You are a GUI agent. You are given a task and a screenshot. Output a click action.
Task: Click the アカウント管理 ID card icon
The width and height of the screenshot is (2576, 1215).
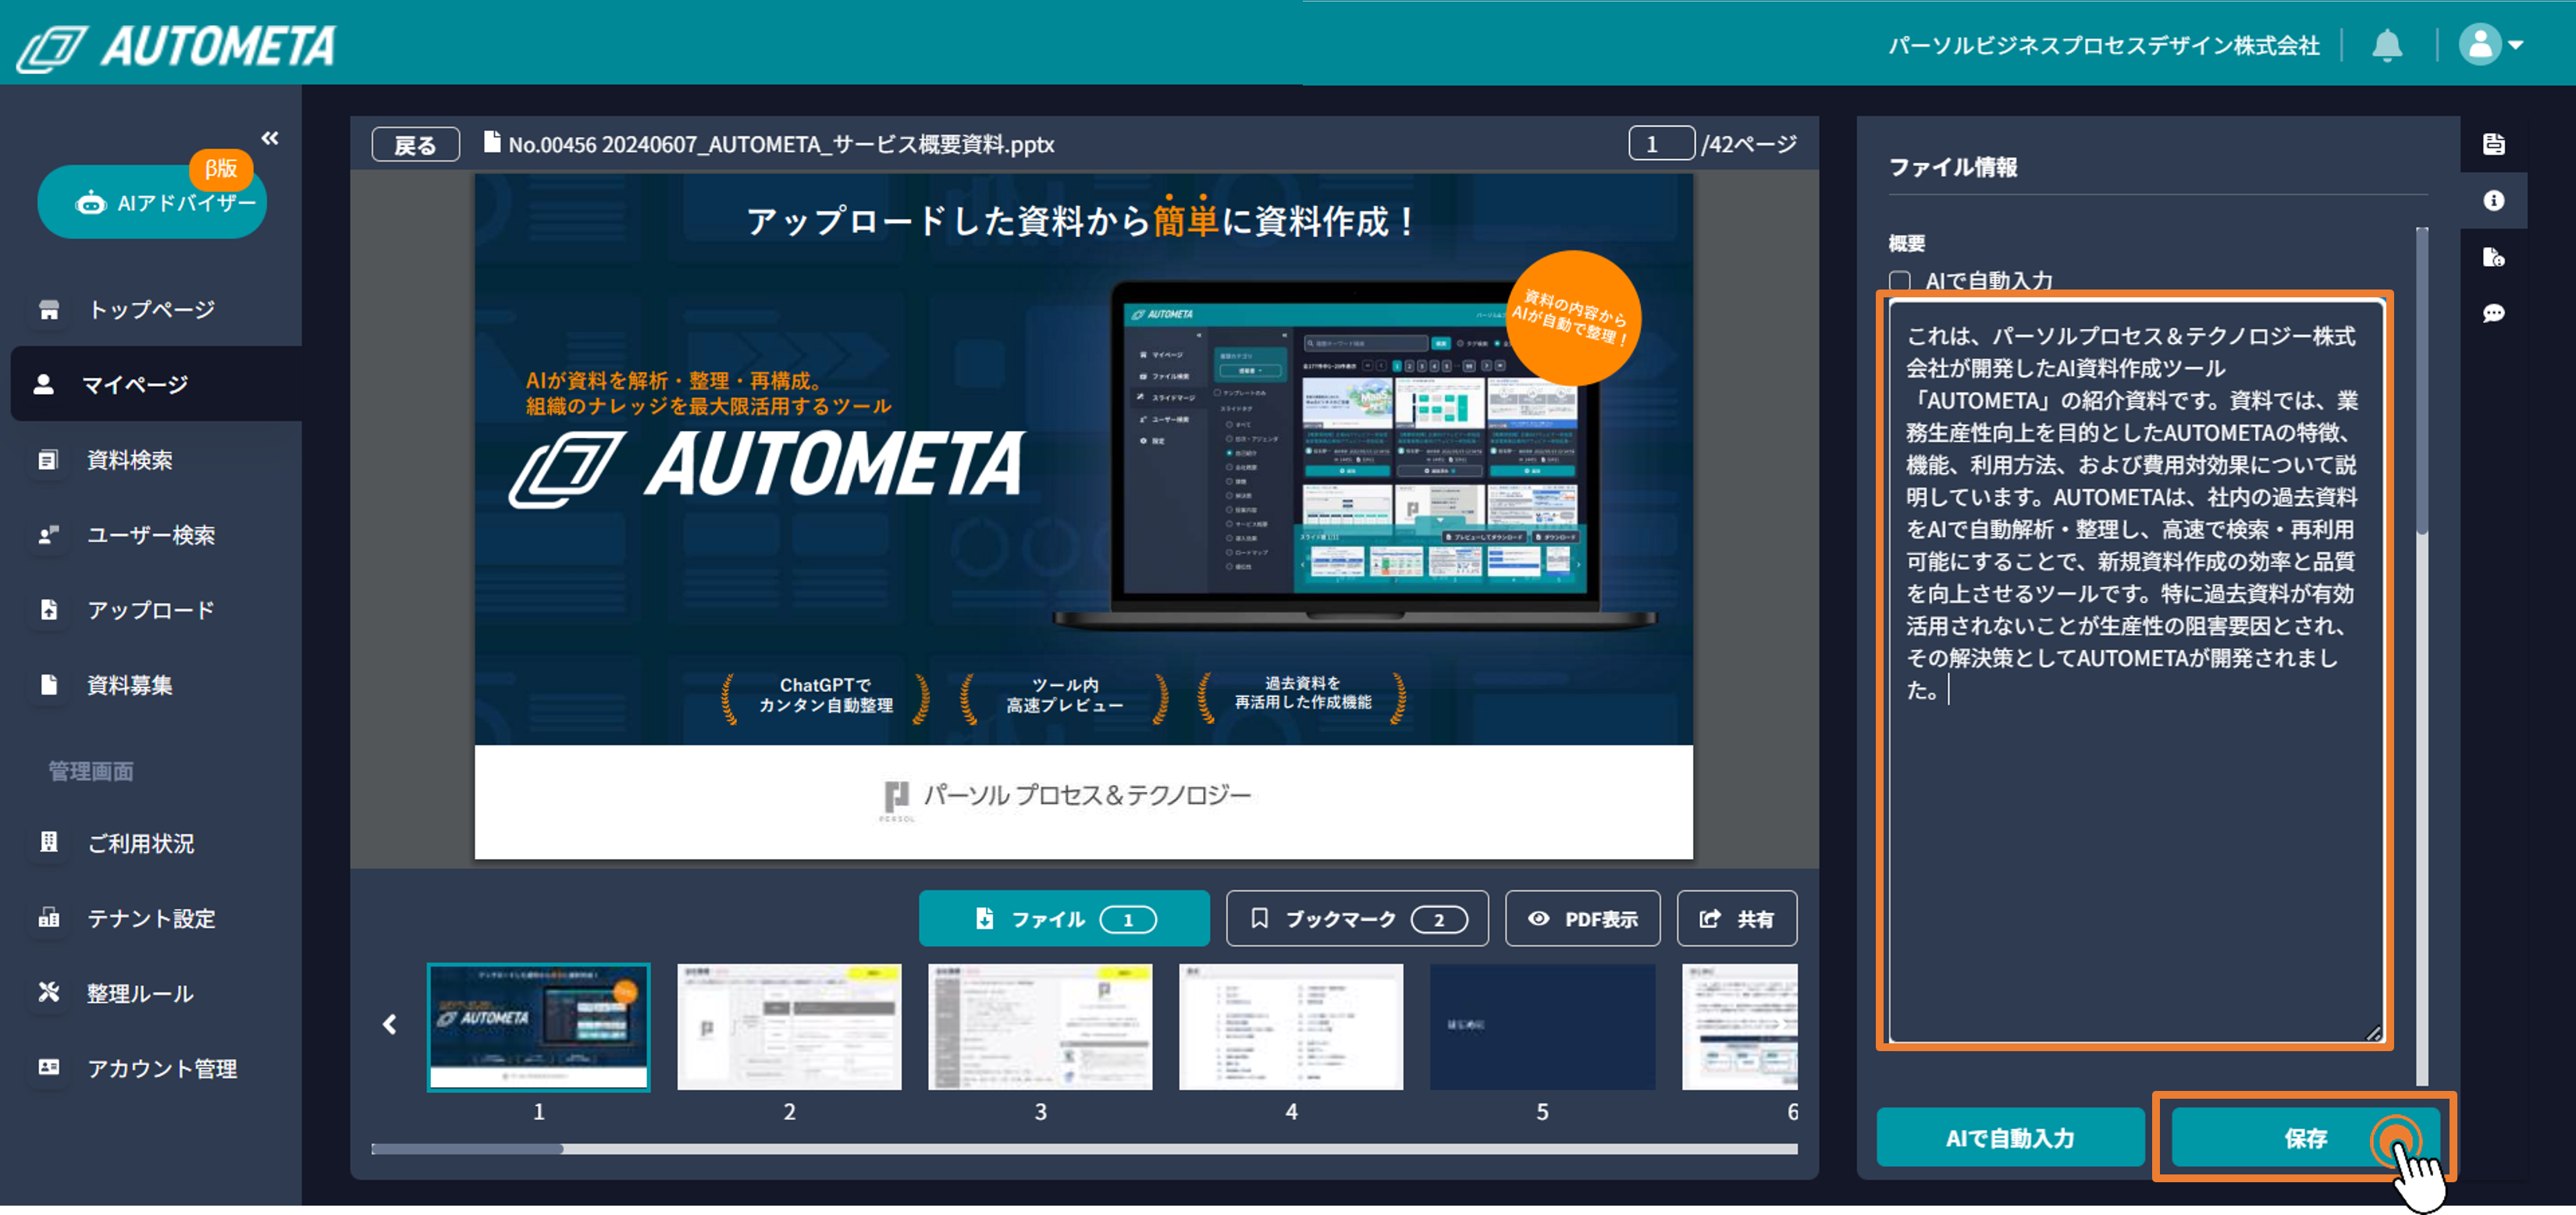48,1067
